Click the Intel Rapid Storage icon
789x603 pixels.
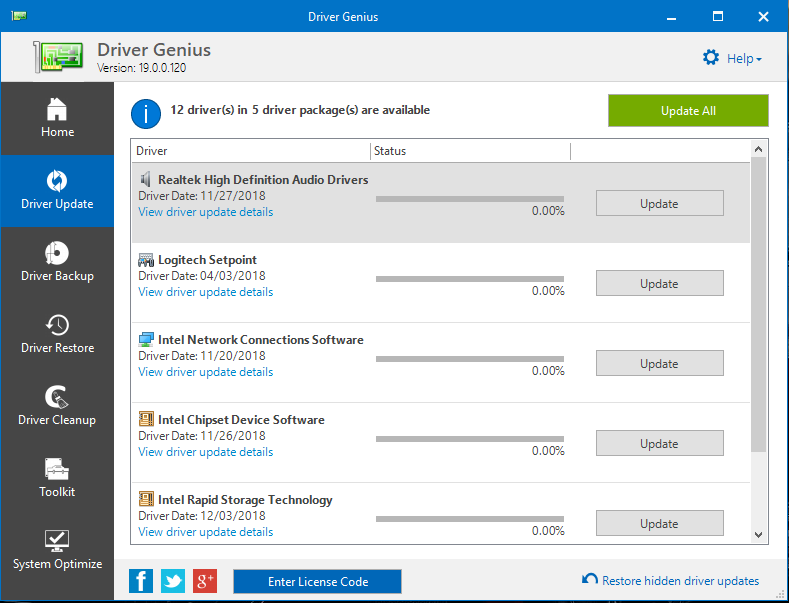click(x=145, y=499)
